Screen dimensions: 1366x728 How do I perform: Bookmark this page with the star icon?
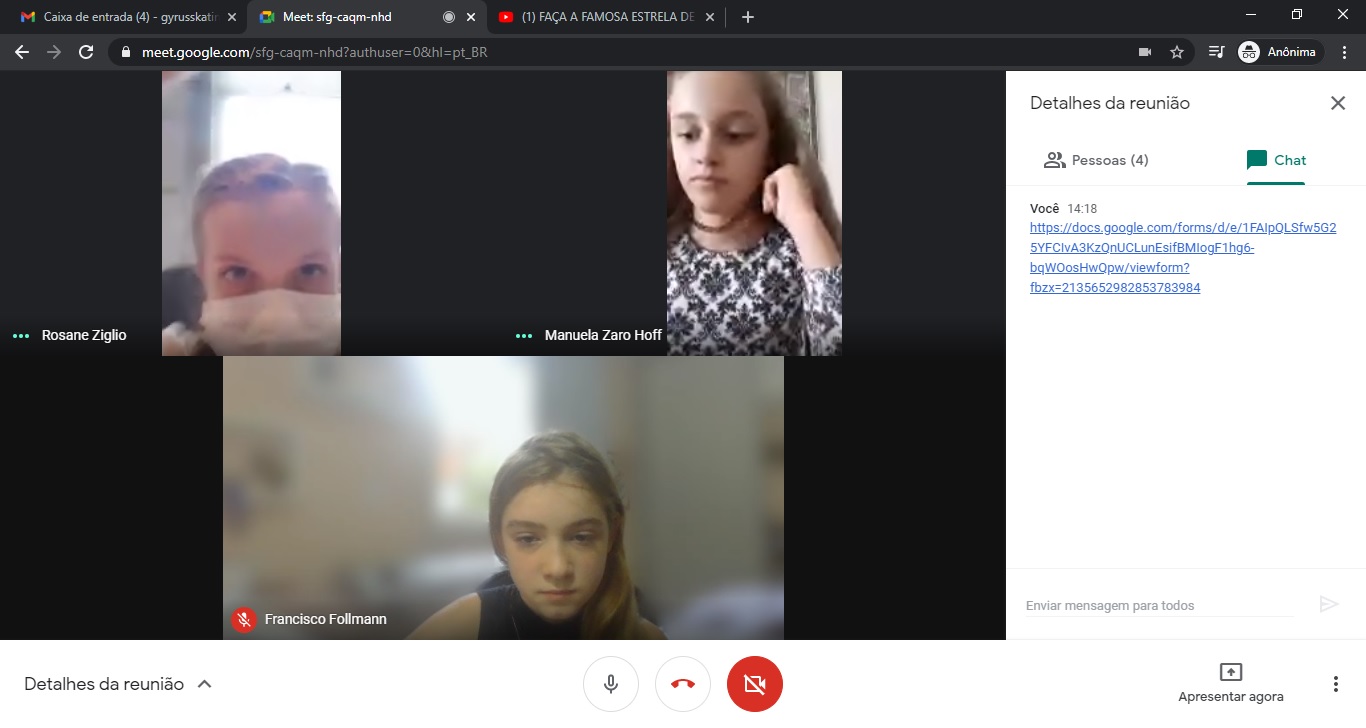point(1177,52)
